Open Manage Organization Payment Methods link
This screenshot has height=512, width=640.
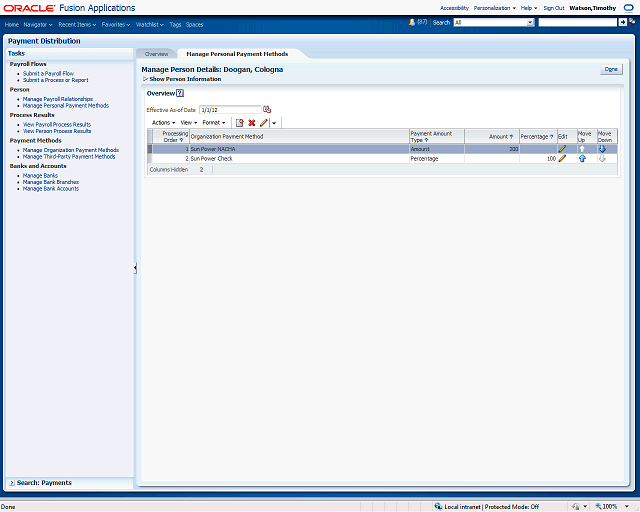(x=70, y=150)
